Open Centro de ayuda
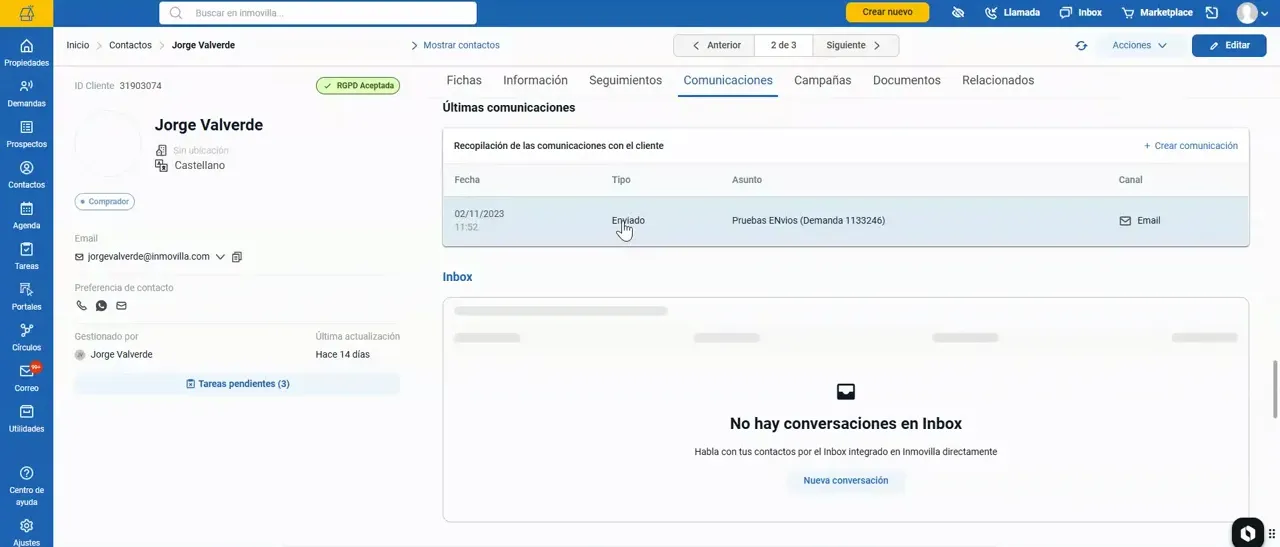Viewport: 1280px width, 547px height. click(26, 485)
